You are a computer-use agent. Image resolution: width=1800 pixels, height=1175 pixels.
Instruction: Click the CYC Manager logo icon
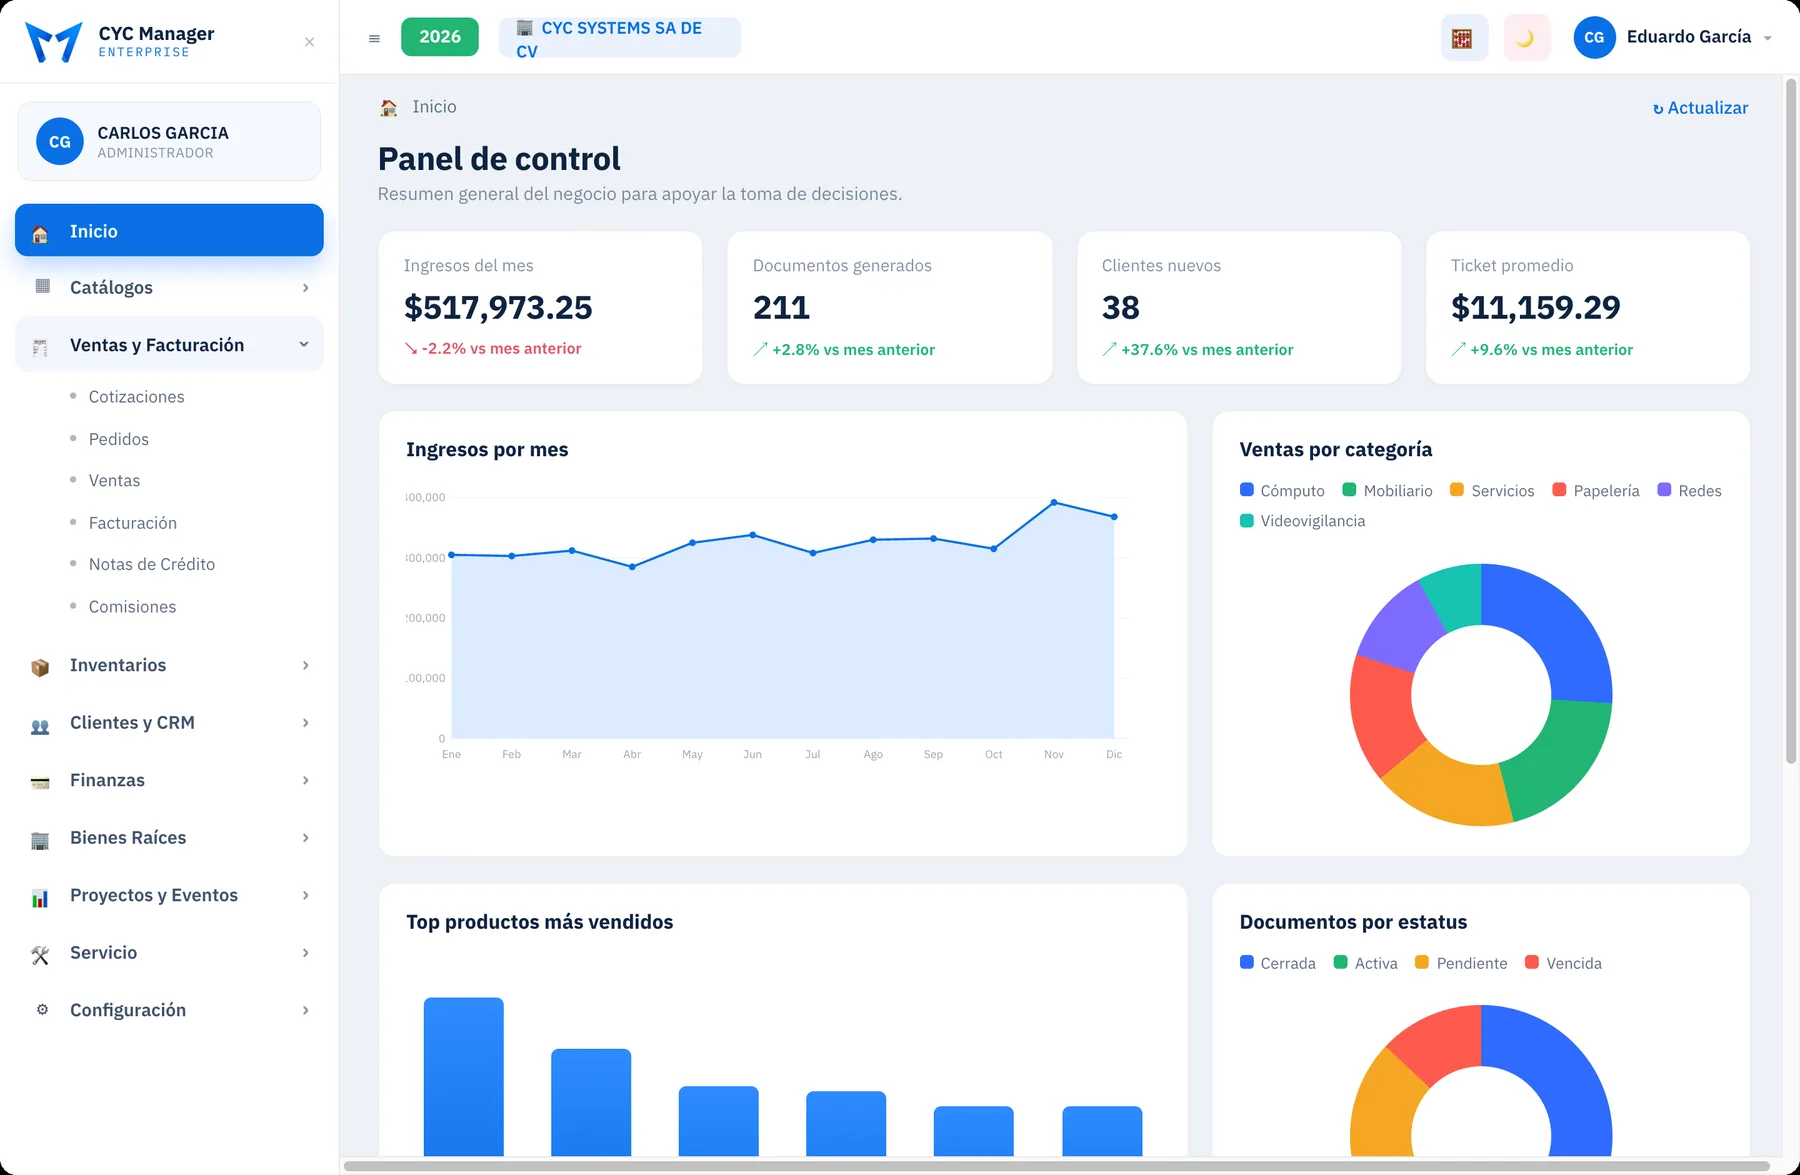(54, 41)
